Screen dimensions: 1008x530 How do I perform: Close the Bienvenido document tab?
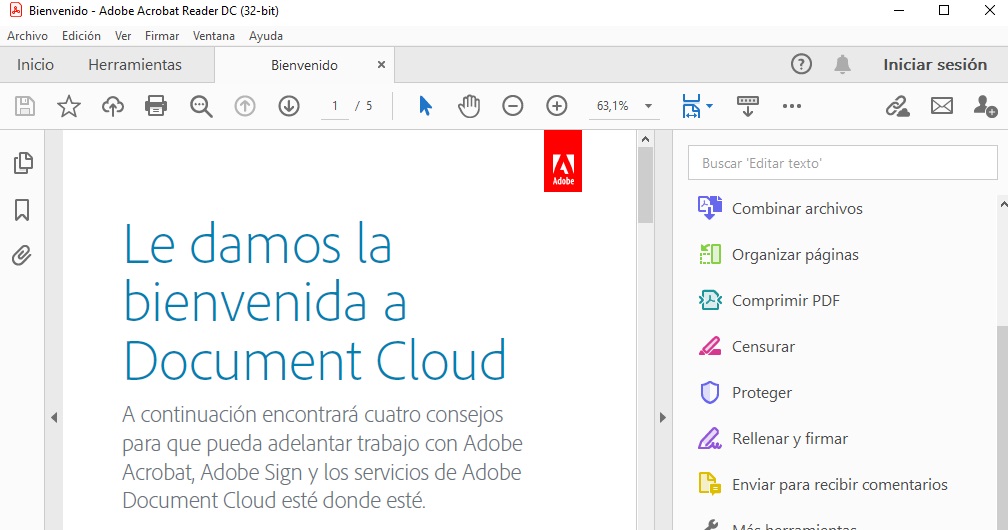381,65
